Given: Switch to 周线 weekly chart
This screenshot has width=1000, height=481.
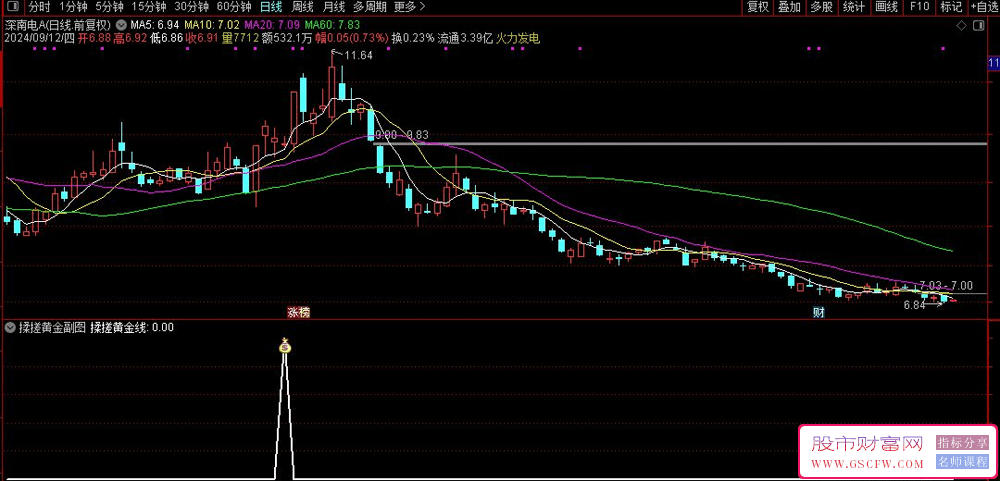Looking at the screenshot, I should pos(301,7).
